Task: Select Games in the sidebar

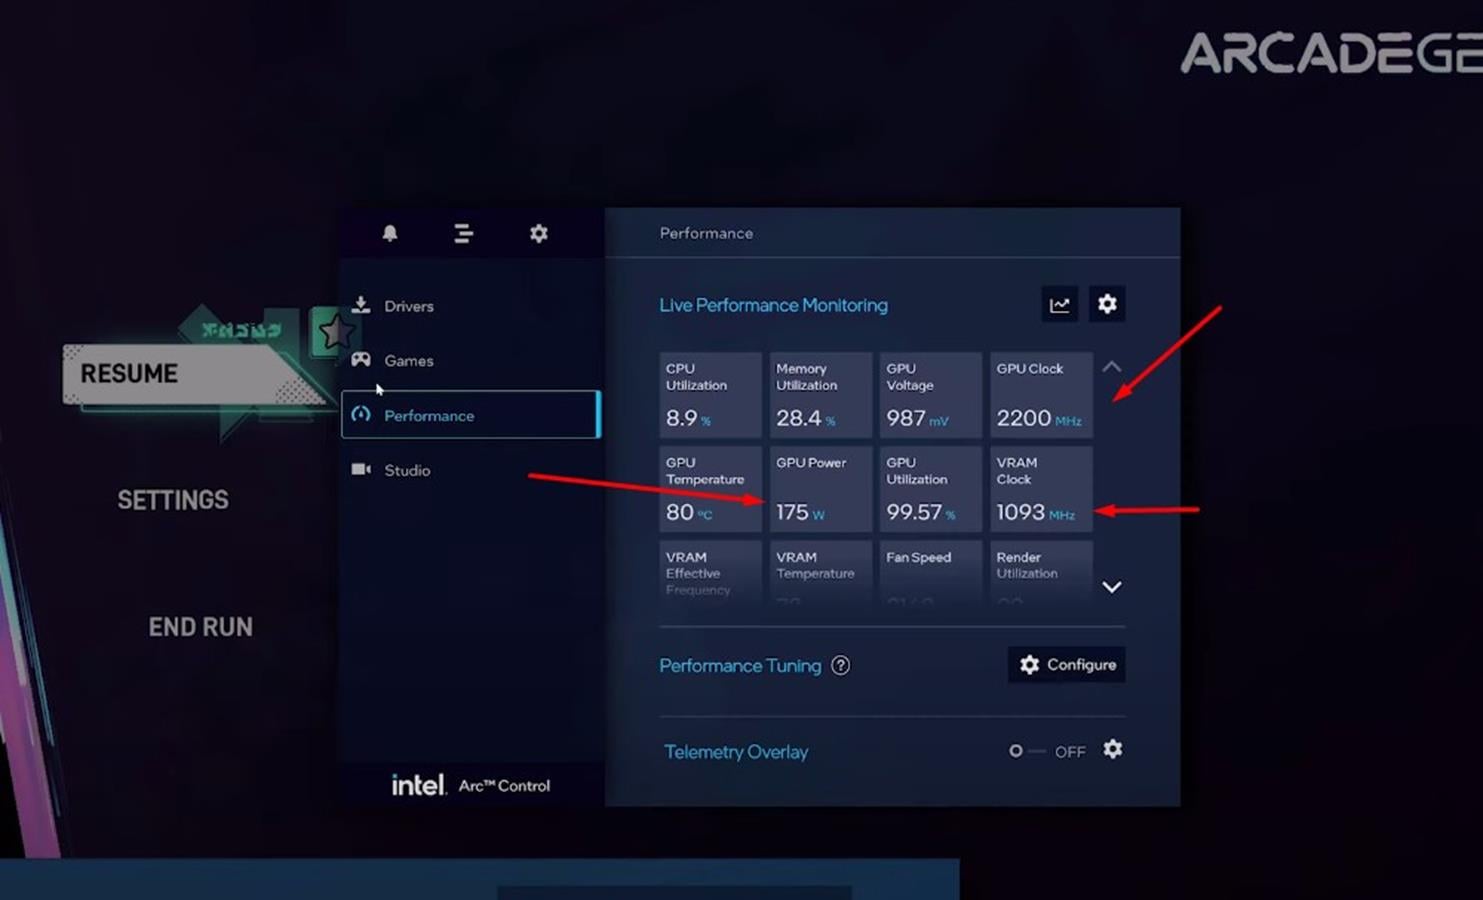Action: click(408, 361)
